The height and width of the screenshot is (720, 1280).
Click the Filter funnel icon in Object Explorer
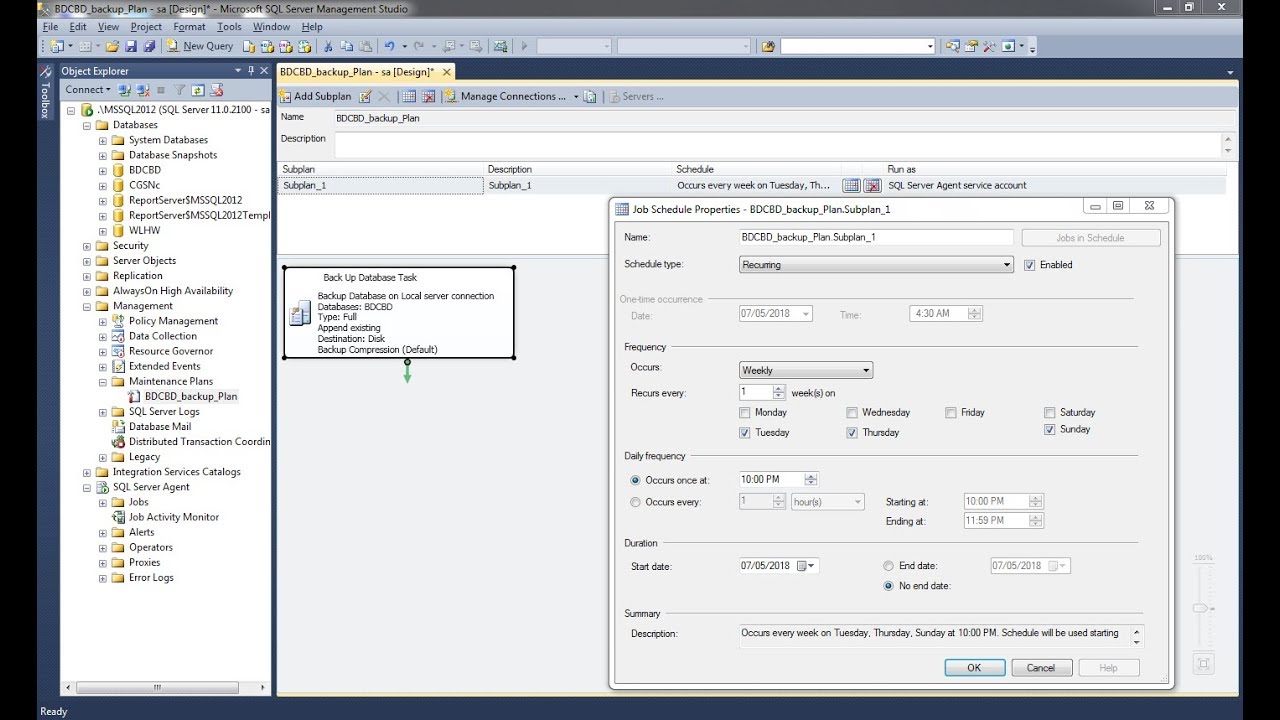[x=180, y=90]
